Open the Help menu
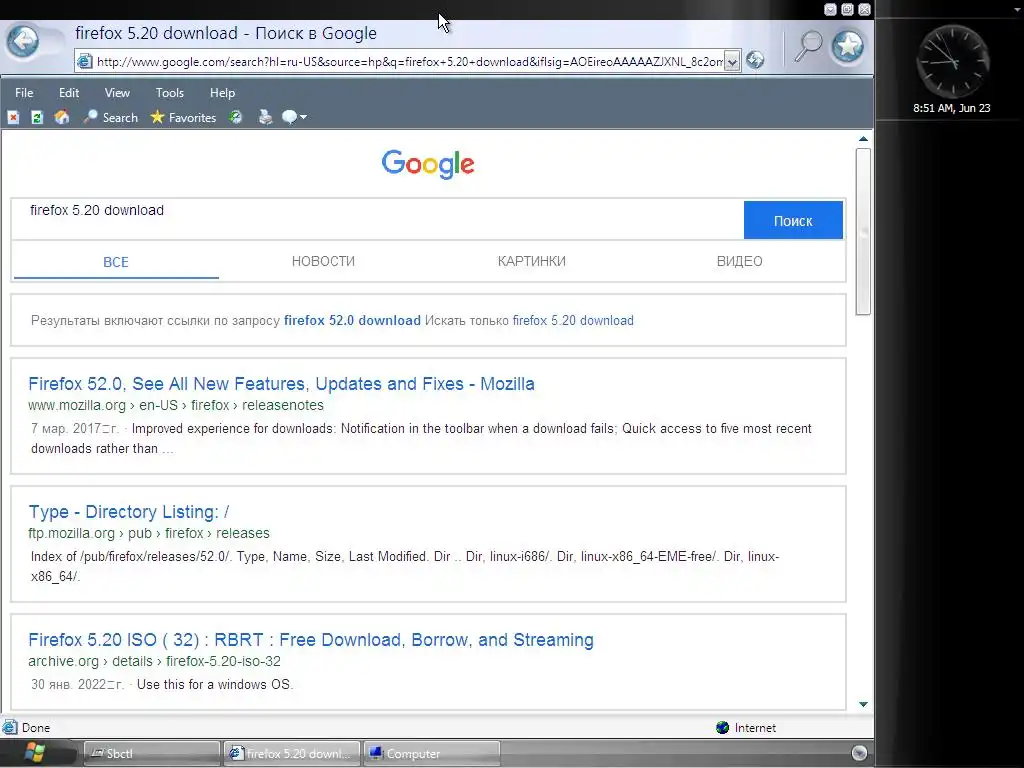The height and width of the screenshot is (768, 1024). pos(222,93)
